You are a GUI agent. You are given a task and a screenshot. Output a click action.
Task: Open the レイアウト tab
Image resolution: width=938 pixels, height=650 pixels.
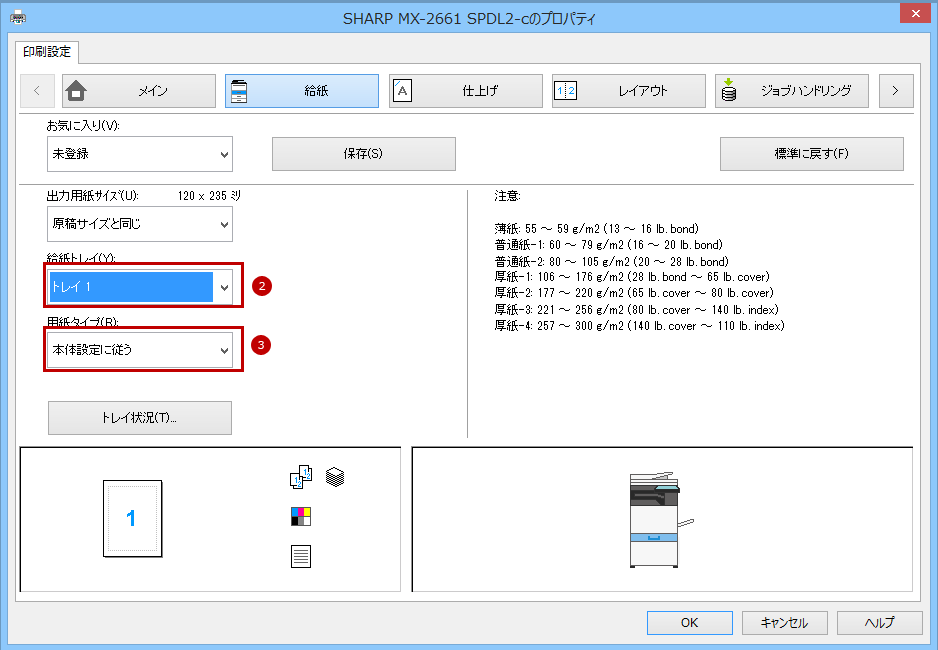click(629, 91)
